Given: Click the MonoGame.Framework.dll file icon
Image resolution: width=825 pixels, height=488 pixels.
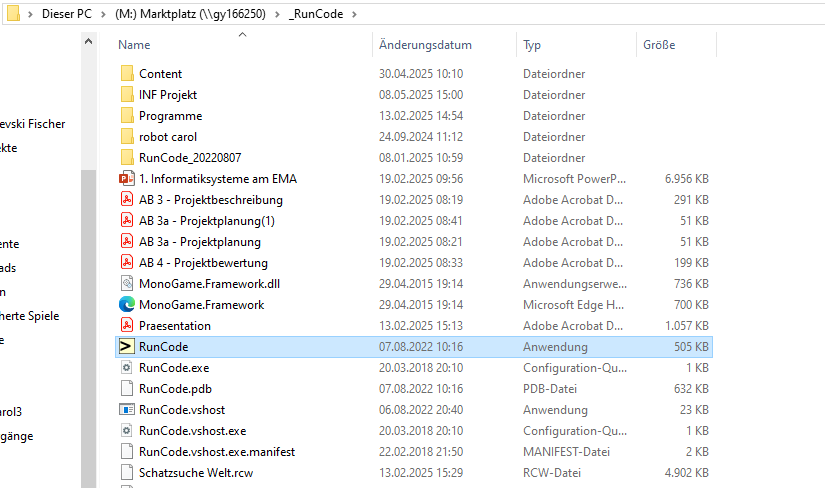Looking at the screenshot, I should [x=127, y=284].
